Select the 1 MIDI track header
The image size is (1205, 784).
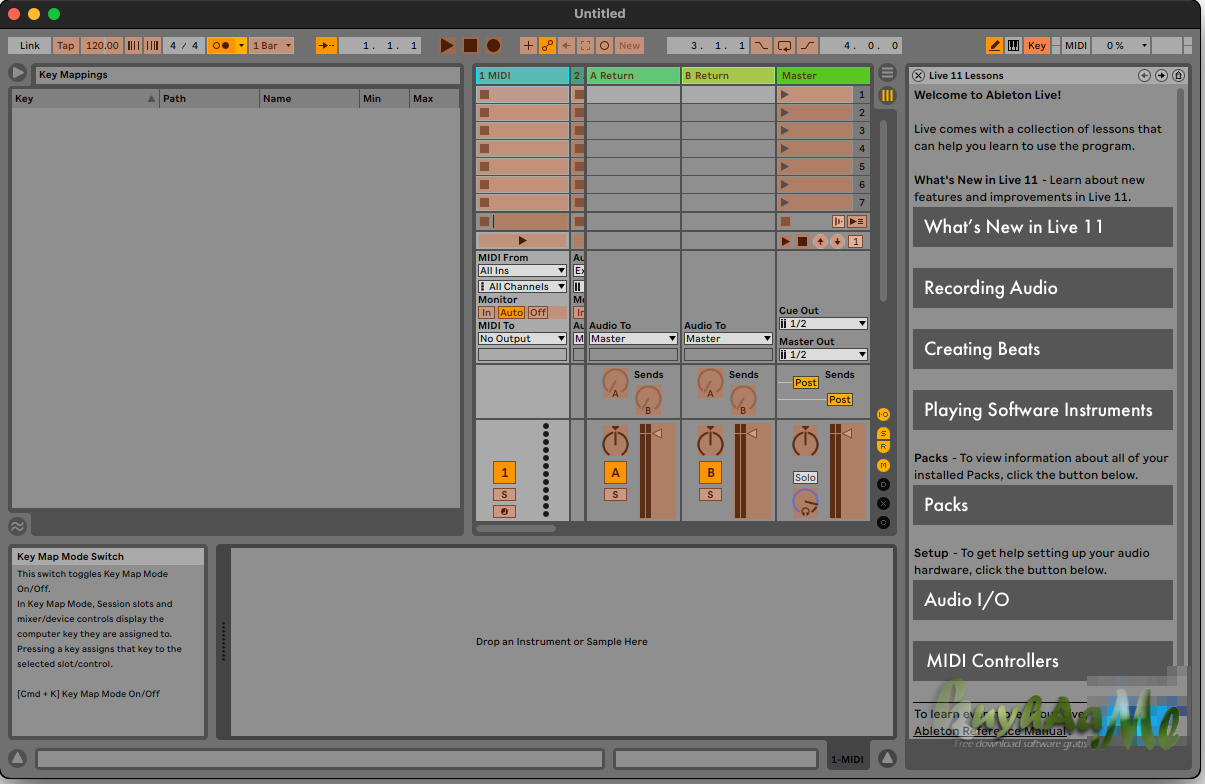click(522, 75)
